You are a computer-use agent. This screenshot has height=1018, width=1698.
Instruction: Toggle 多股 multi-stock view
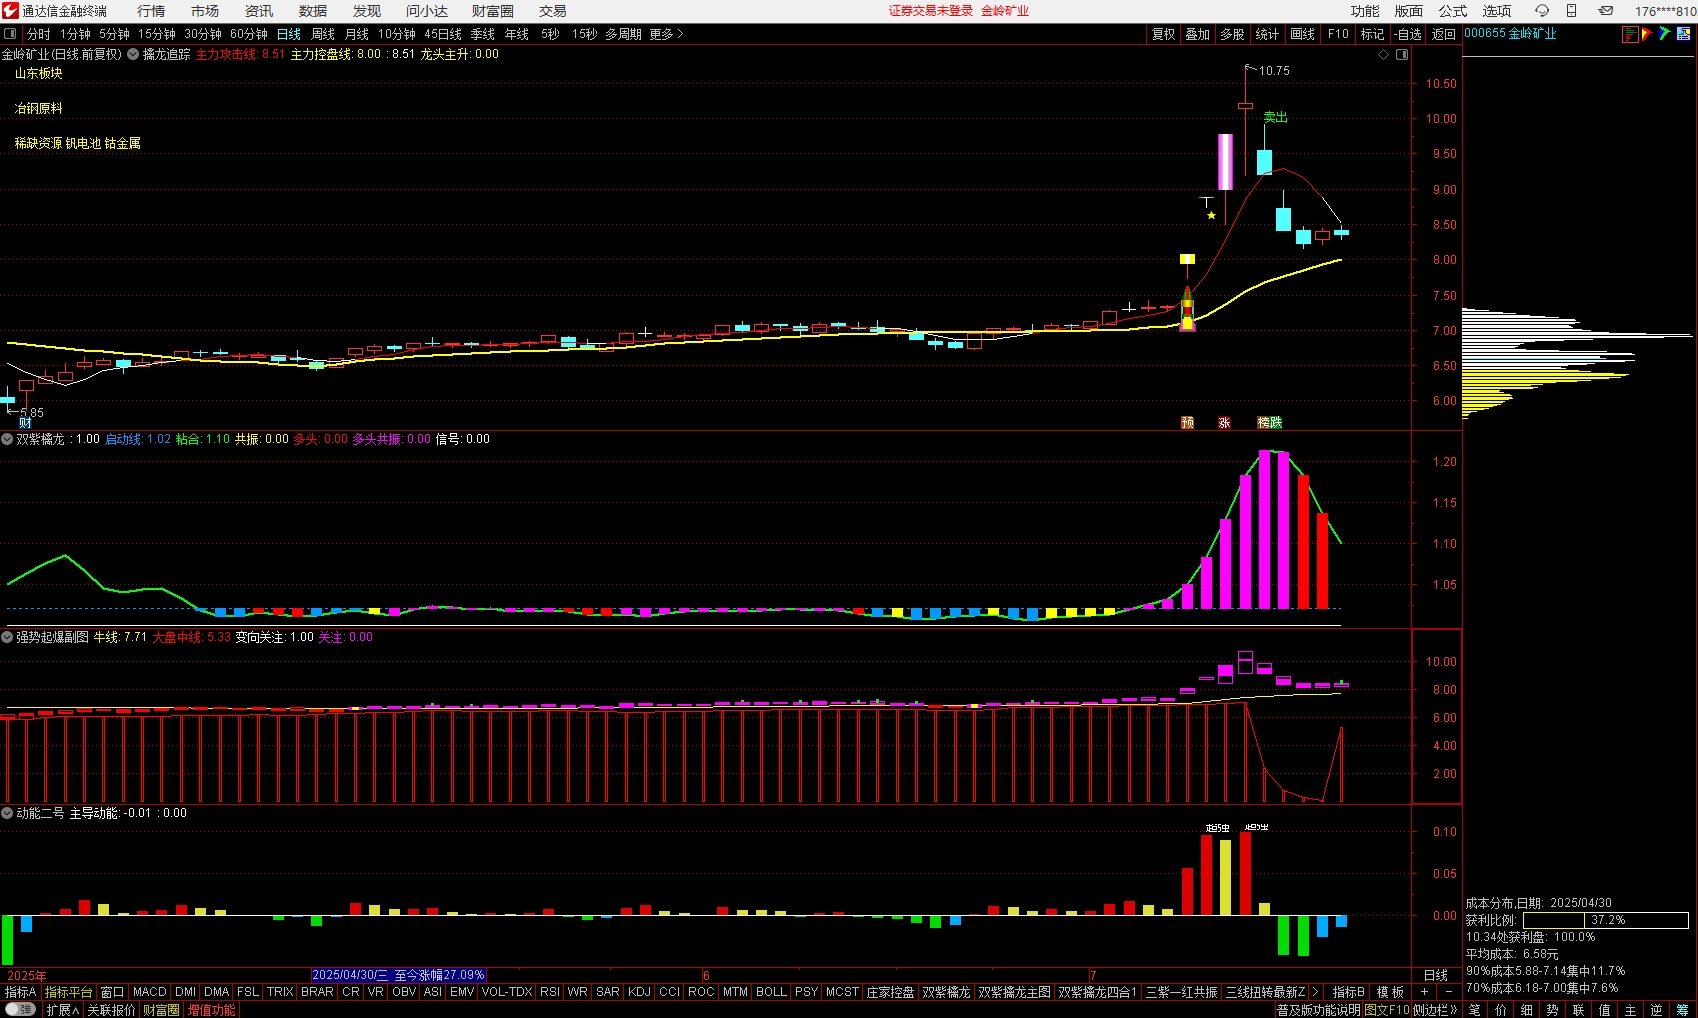[1232, 34]
